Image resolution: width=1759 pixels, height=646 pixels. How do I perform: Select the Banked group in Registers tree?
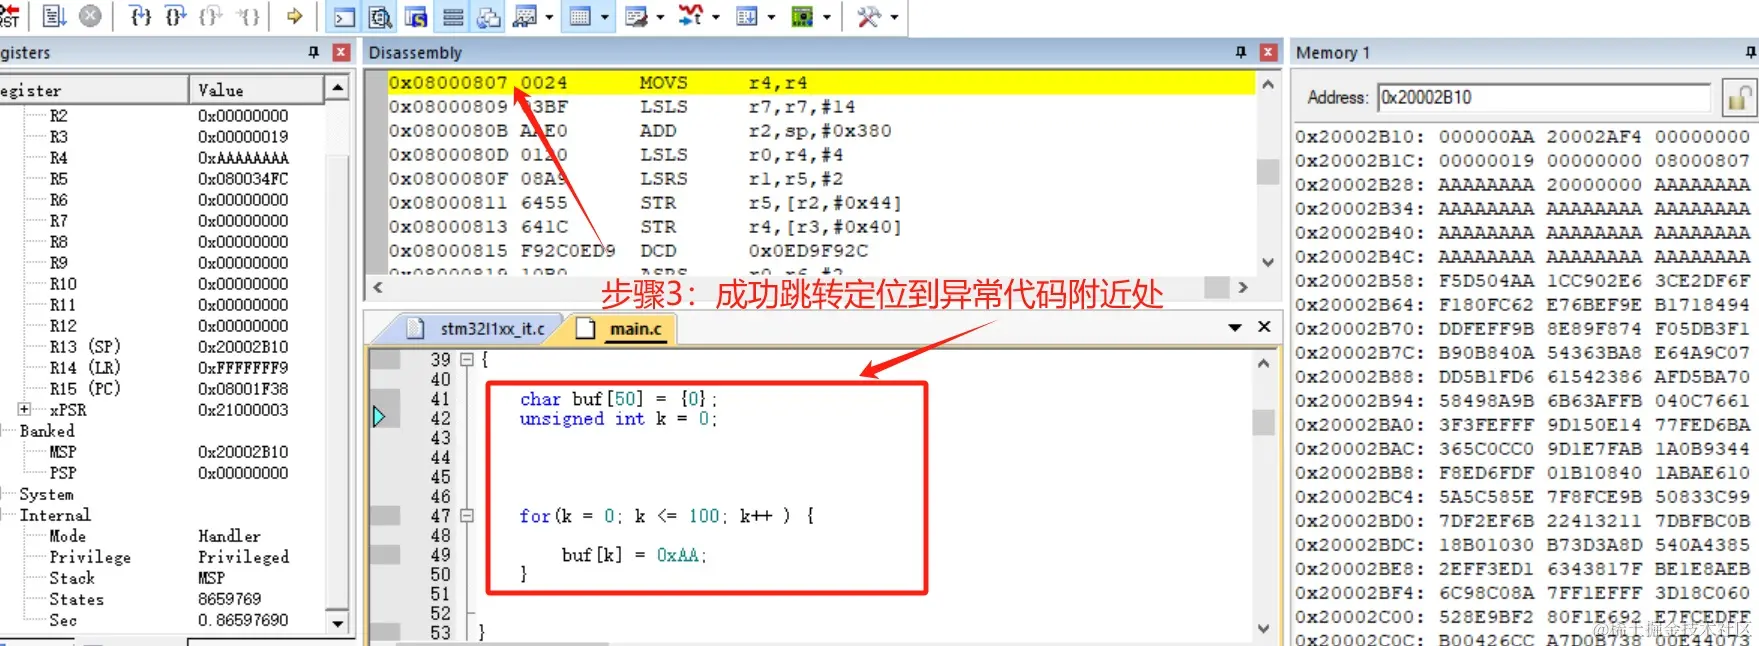(47, 431)
